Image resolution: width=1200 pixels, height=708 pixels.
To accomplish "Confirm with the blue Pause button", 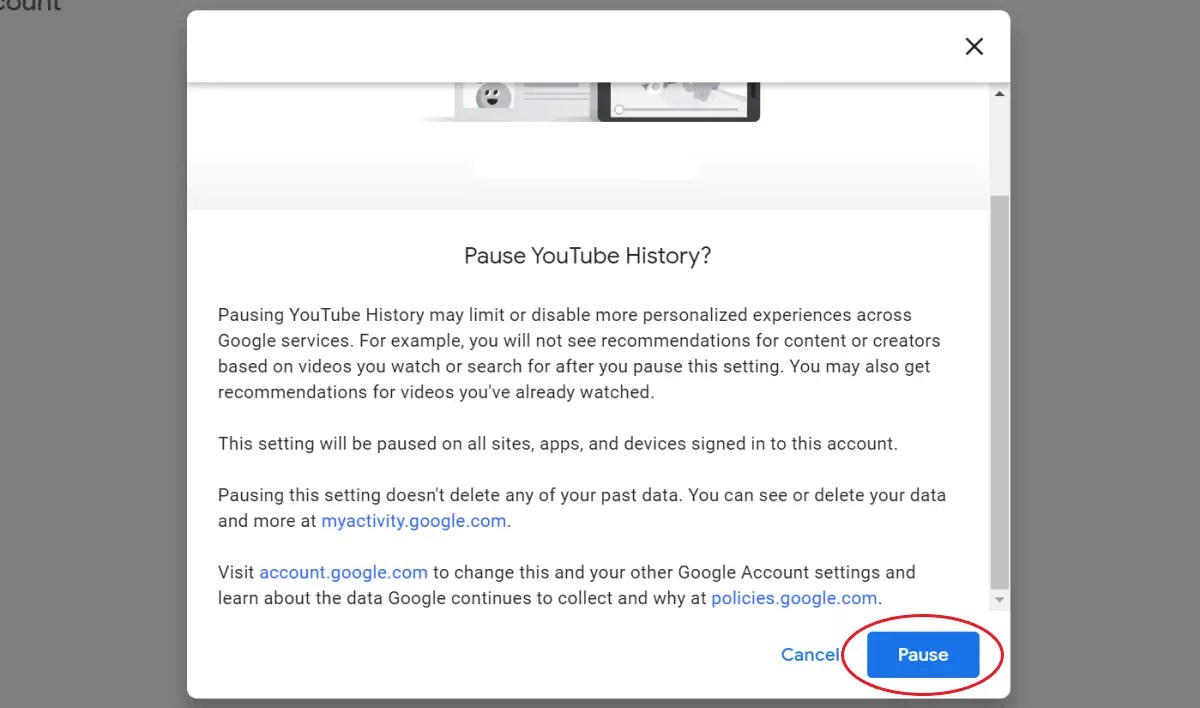I will point(923,655).
